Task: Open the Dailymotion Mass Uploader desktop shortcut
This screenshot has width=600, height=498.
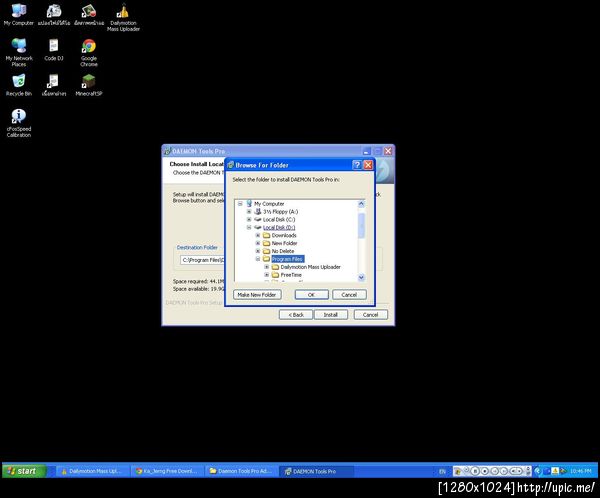Action: pos(123,18)
